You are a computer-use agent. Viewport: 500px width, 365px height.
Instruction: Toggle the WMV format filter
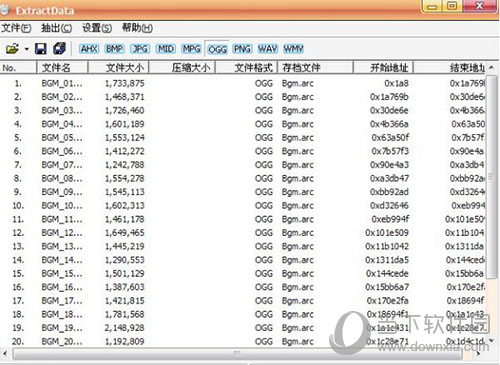(293, 49)
